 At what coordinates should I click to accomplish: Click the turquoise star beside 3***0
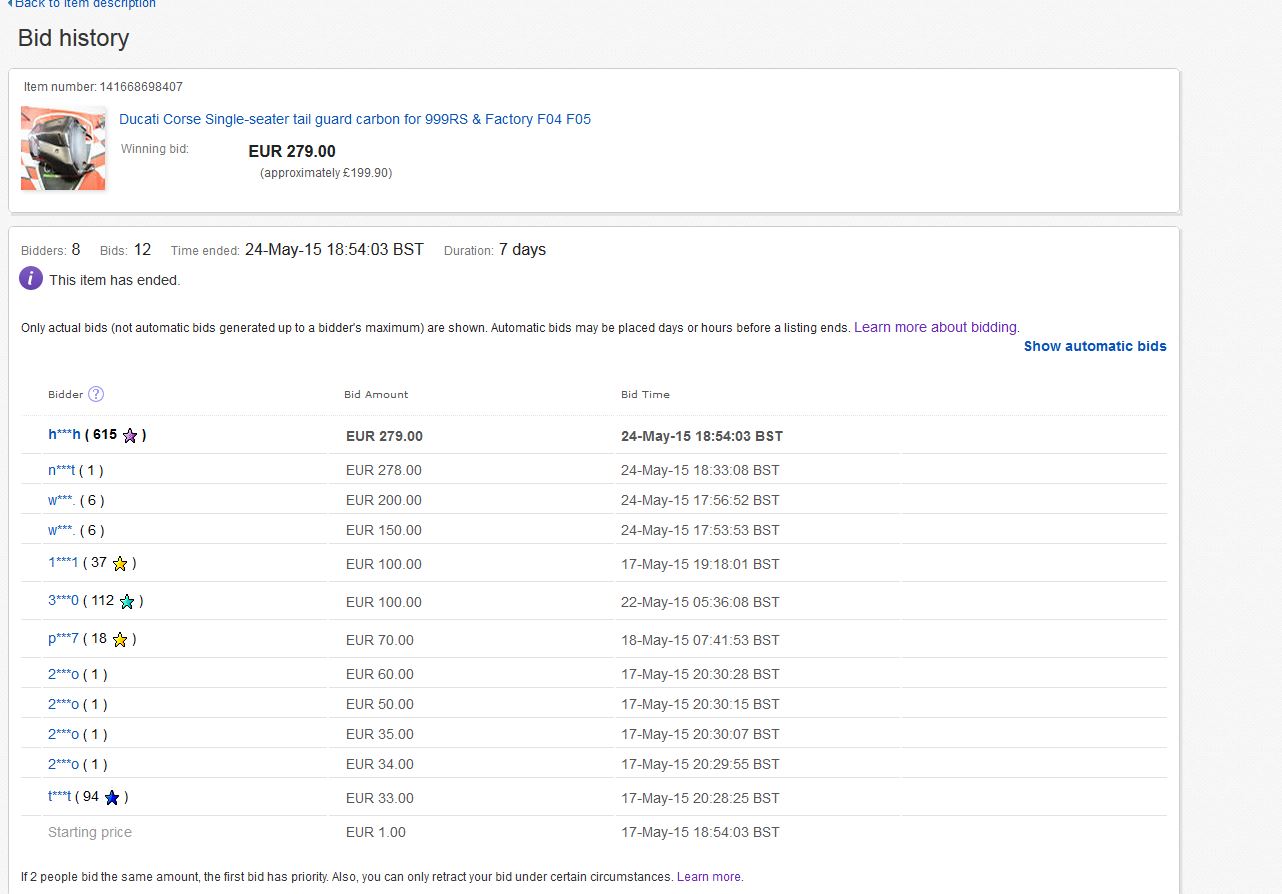127,602
